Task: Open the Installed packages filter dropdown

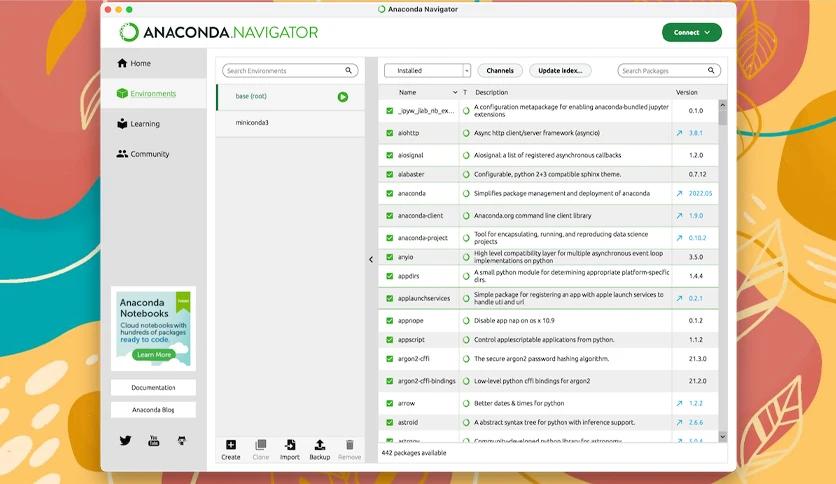Action: tap(427, 70)
